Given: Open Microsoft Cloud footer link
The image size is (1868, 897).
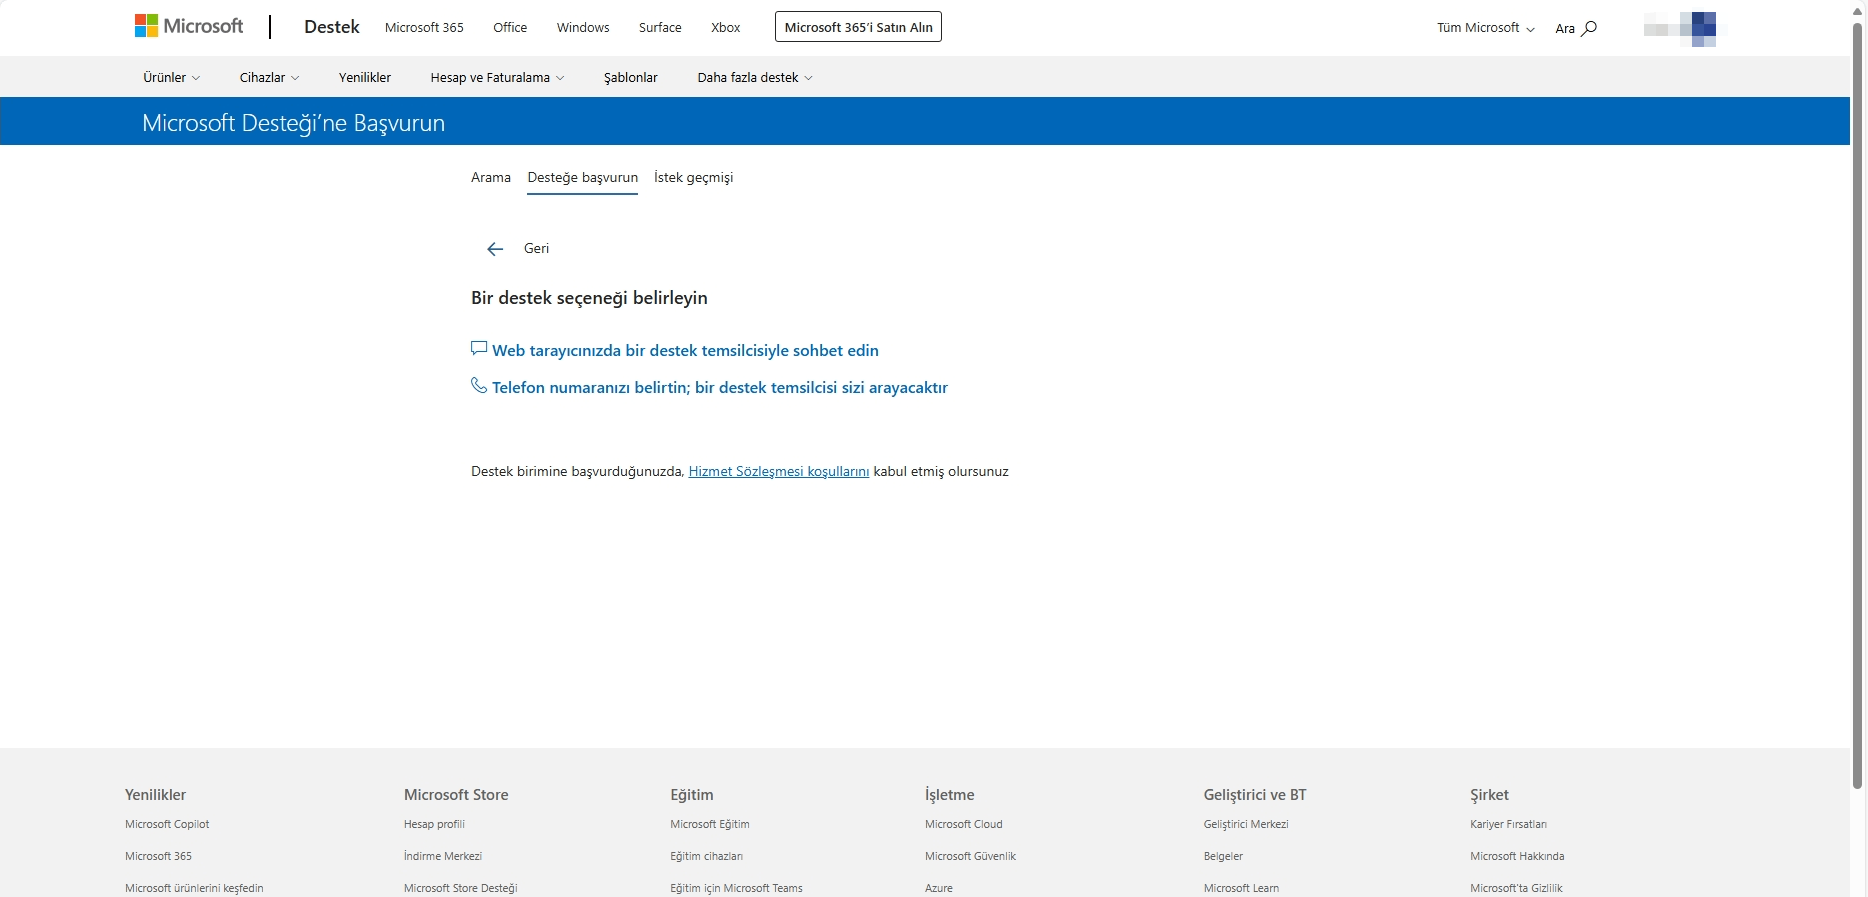Looking at the screenshot, I should [x=964, y=824].
